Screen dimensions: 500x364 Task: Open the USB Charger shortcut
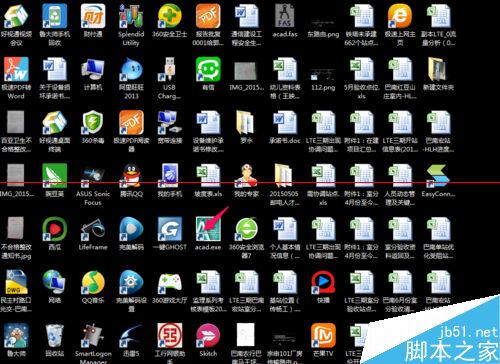[x=169, y=69]
